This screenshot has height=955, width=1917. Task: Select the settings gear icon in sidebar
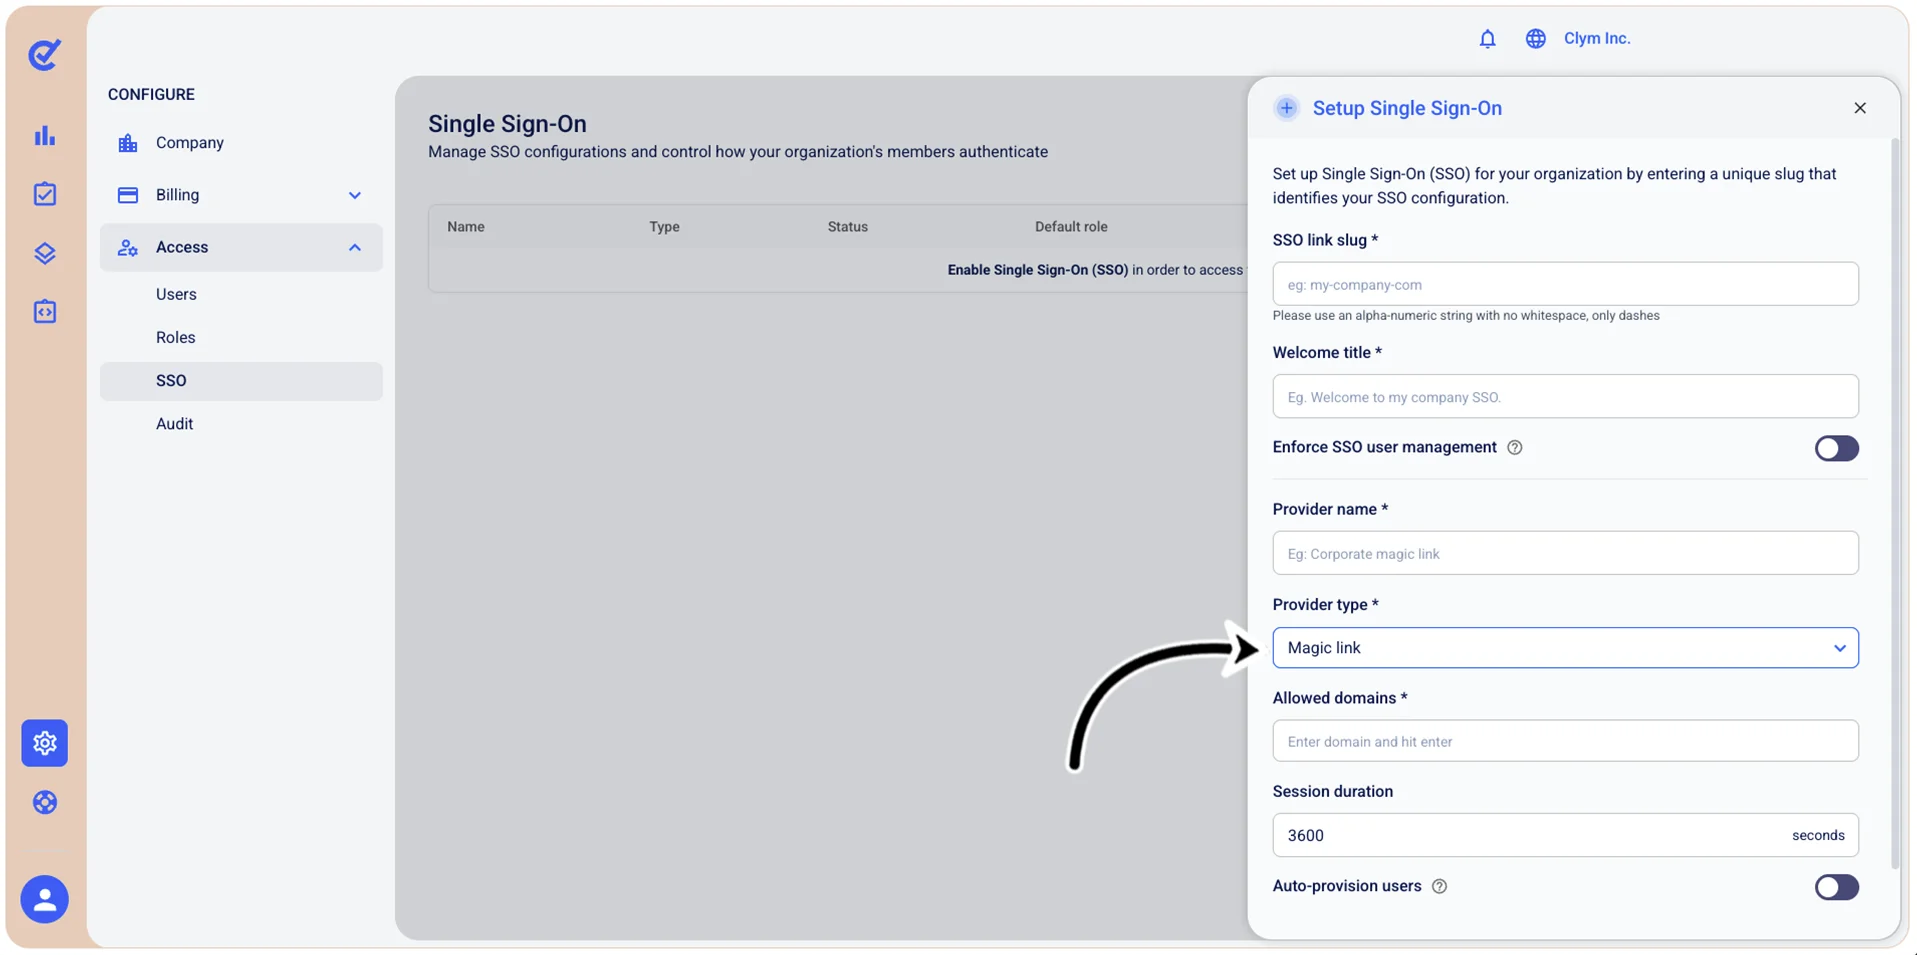pos(44,743)
